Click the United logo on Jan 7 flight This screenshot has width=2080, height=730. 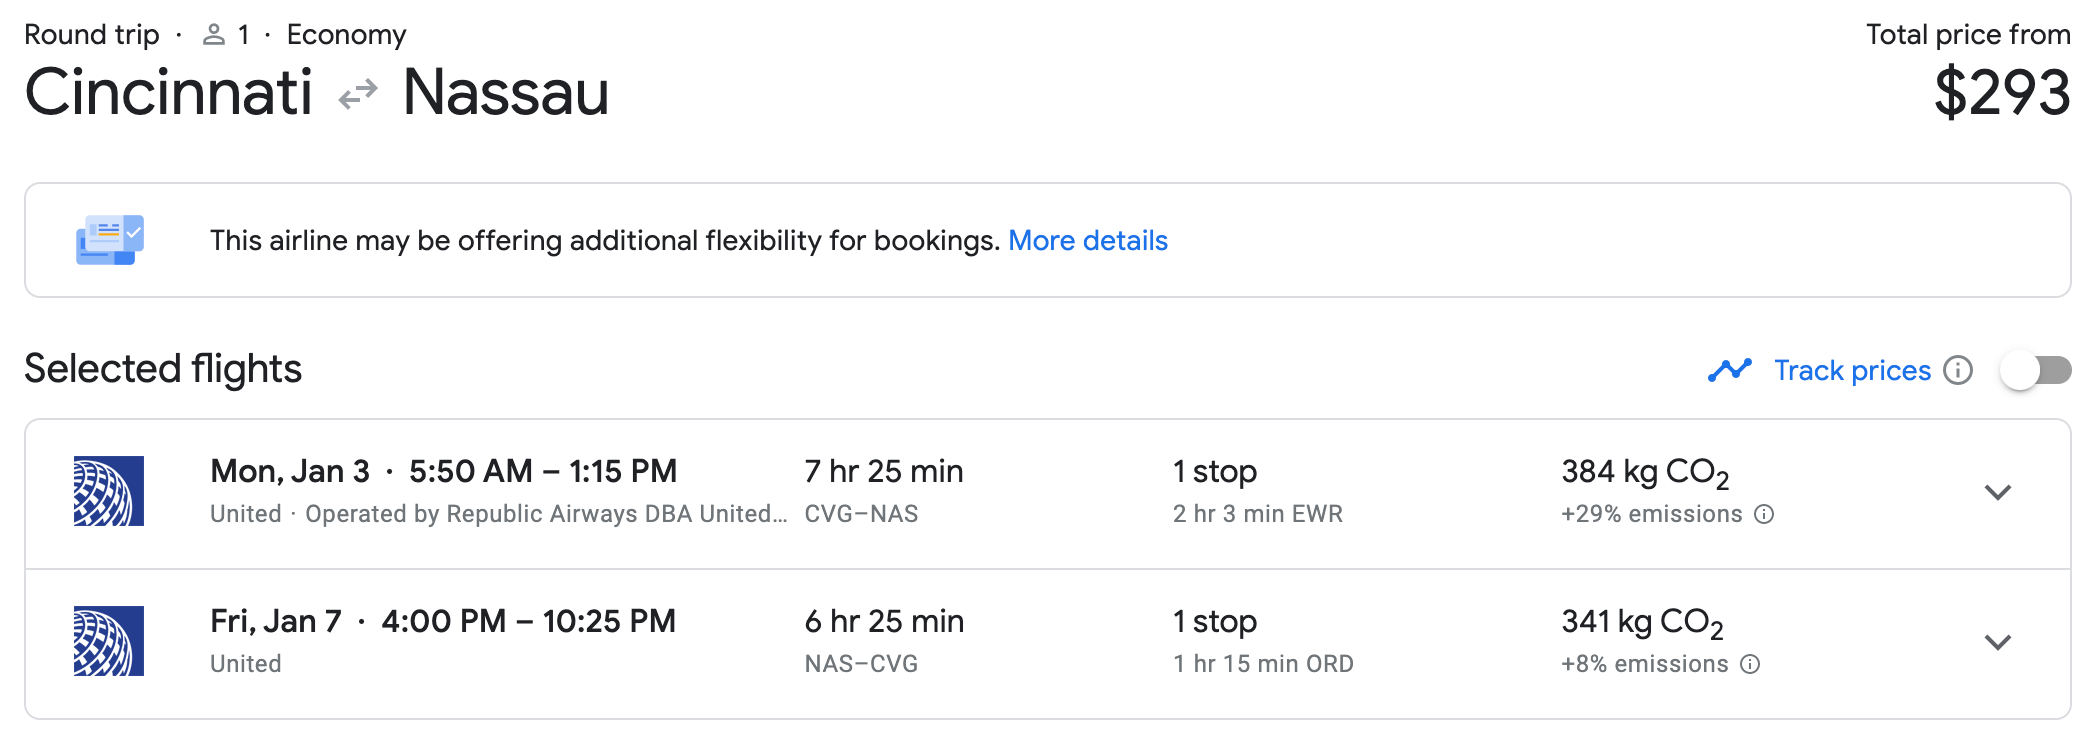(x=109, y=641)
